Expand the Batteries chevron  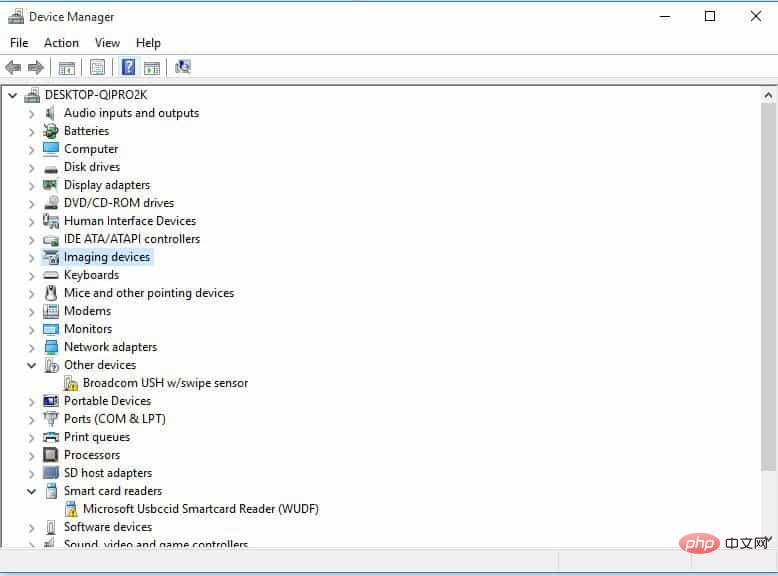pyautogui.click(x=31, y=131)
